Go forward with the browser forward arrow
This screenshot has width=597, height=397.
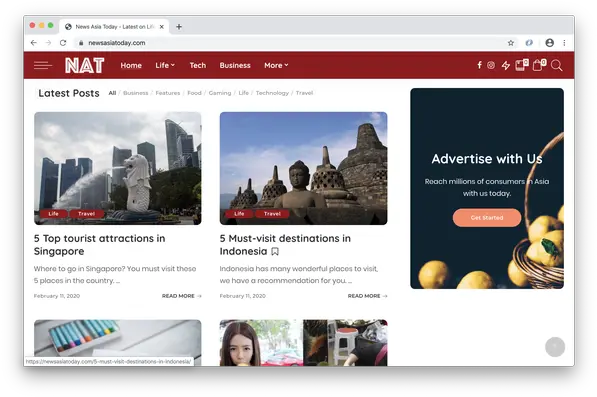tap(48, 43)
